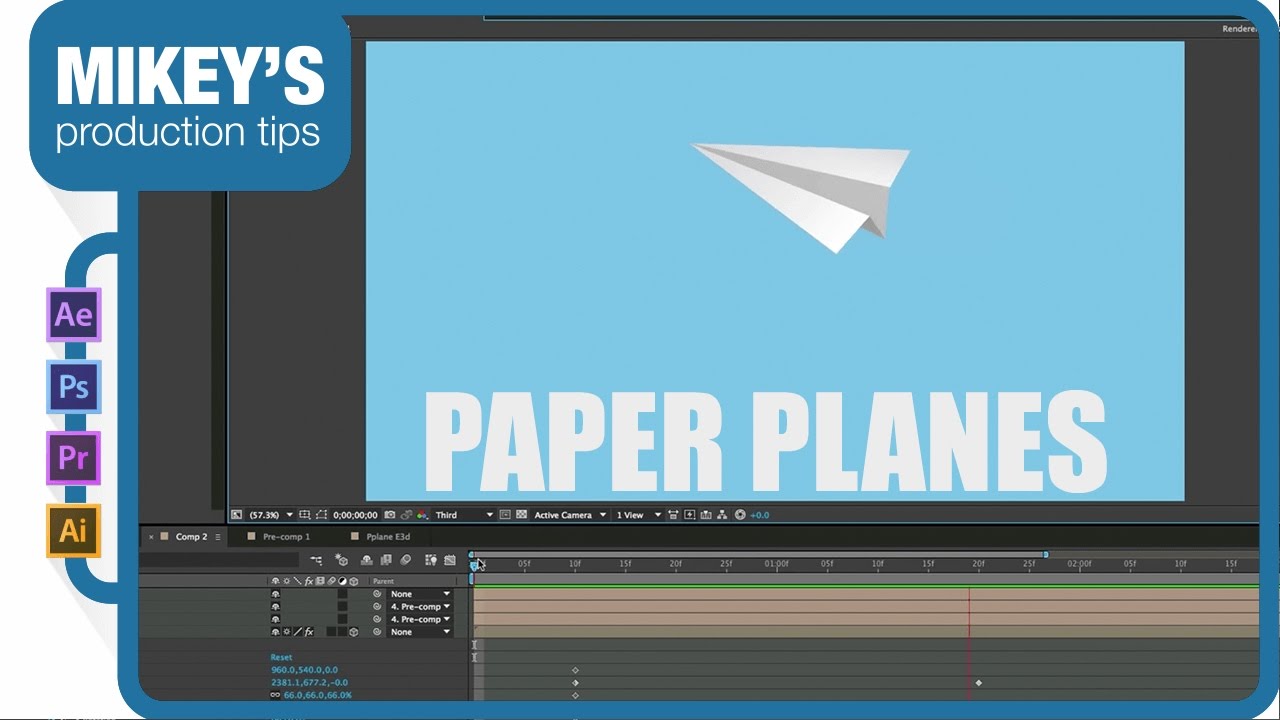This screenshot has height=720, width=1280.
Task: Open the Composition Mini-Flowchart in timeline
Action: [316, 561]
